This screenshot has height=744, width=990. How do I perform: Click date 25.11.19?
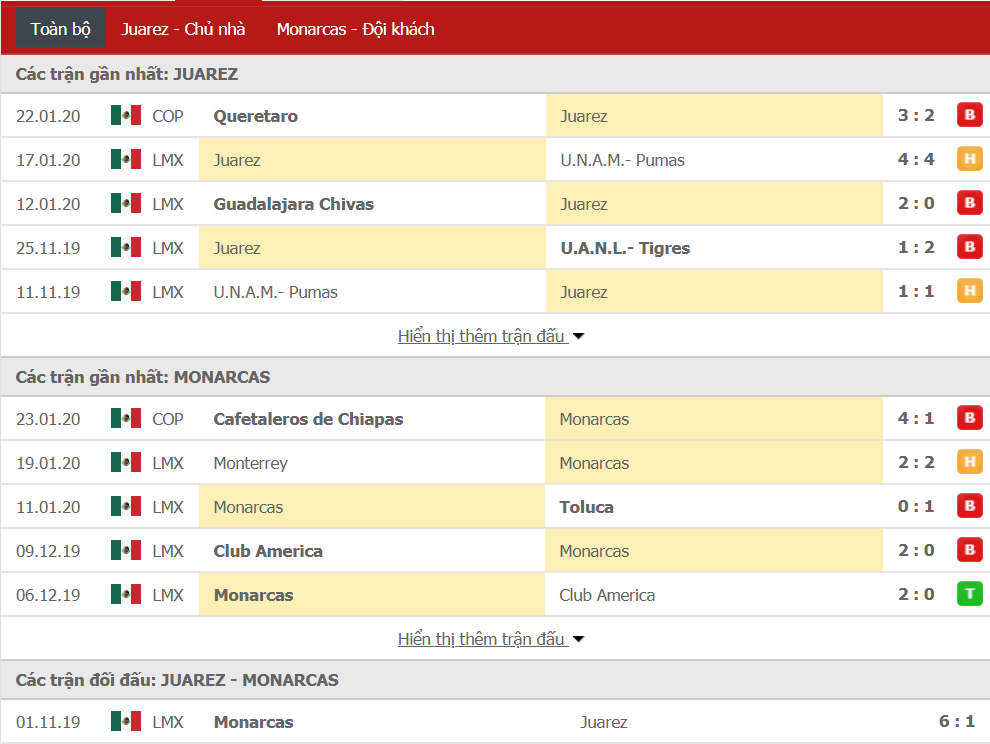(x=48, y=248)
